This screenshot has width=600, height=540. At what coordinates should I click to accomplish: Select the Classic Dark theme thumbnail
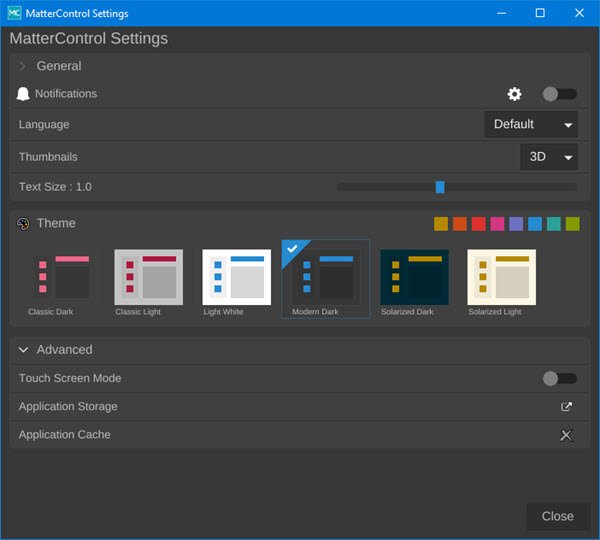pyautogui.click(x=62, y=277)
